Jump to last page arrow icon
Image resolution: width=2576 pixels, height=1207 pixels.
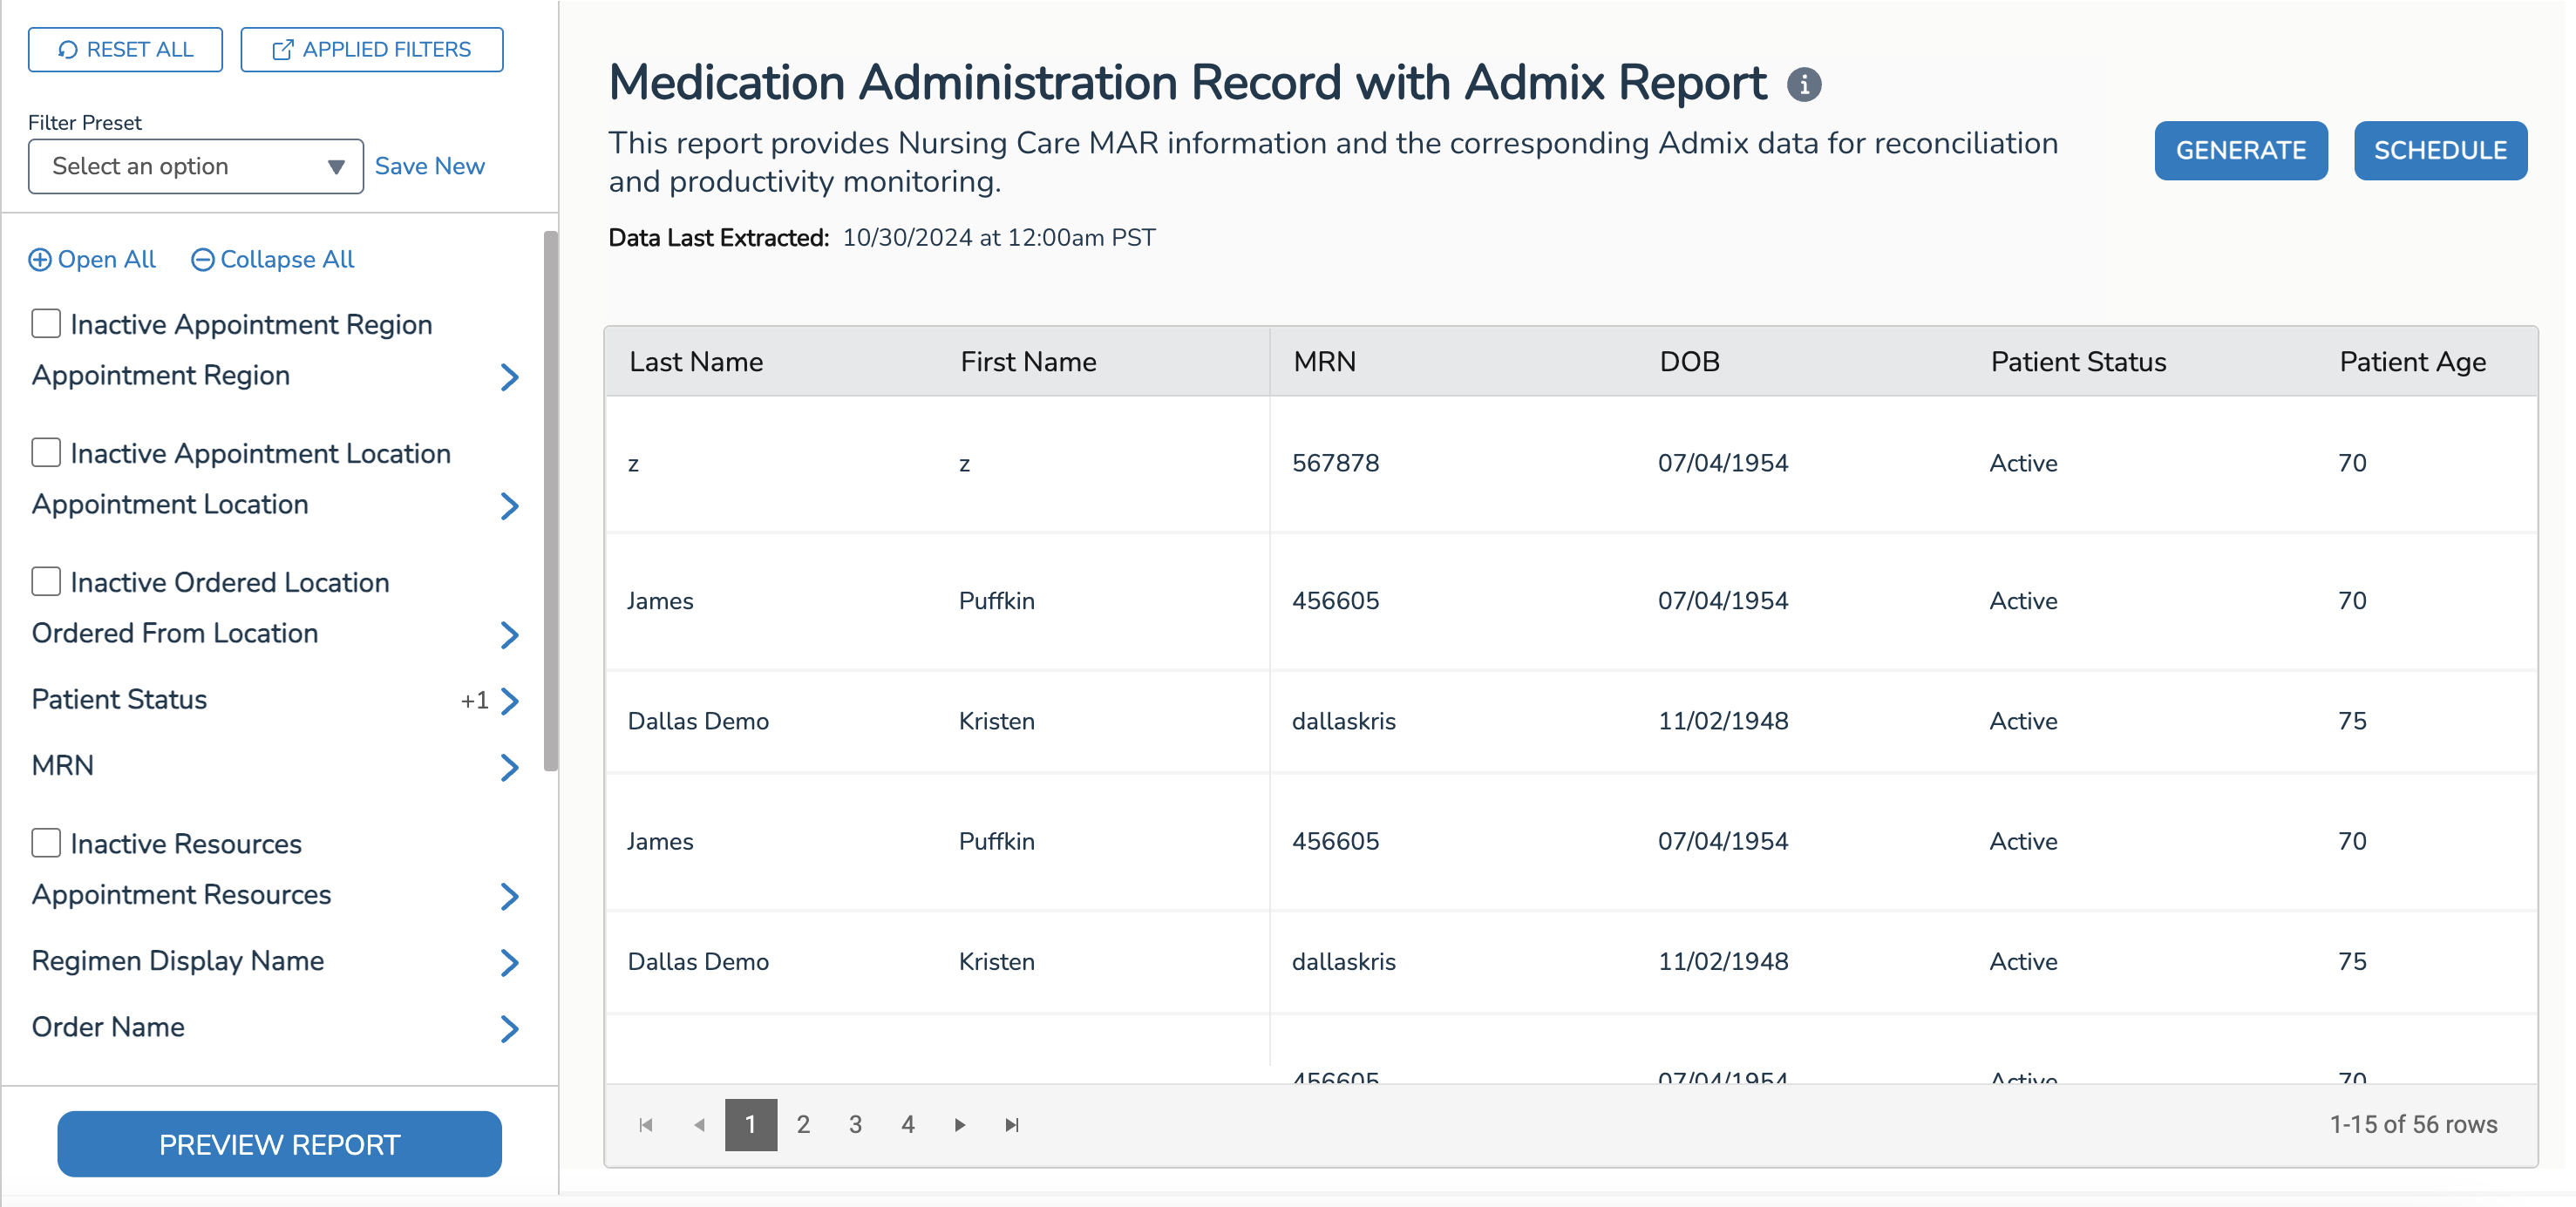pos(1012,1125)
